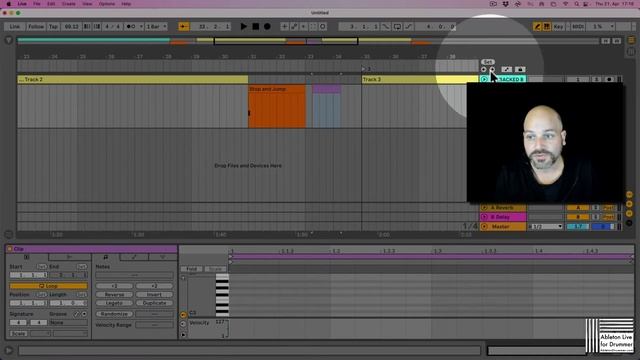640x360 pixels.
Task: Open the 1 Bar quantization dropdown
Action: tap(156, 27)
